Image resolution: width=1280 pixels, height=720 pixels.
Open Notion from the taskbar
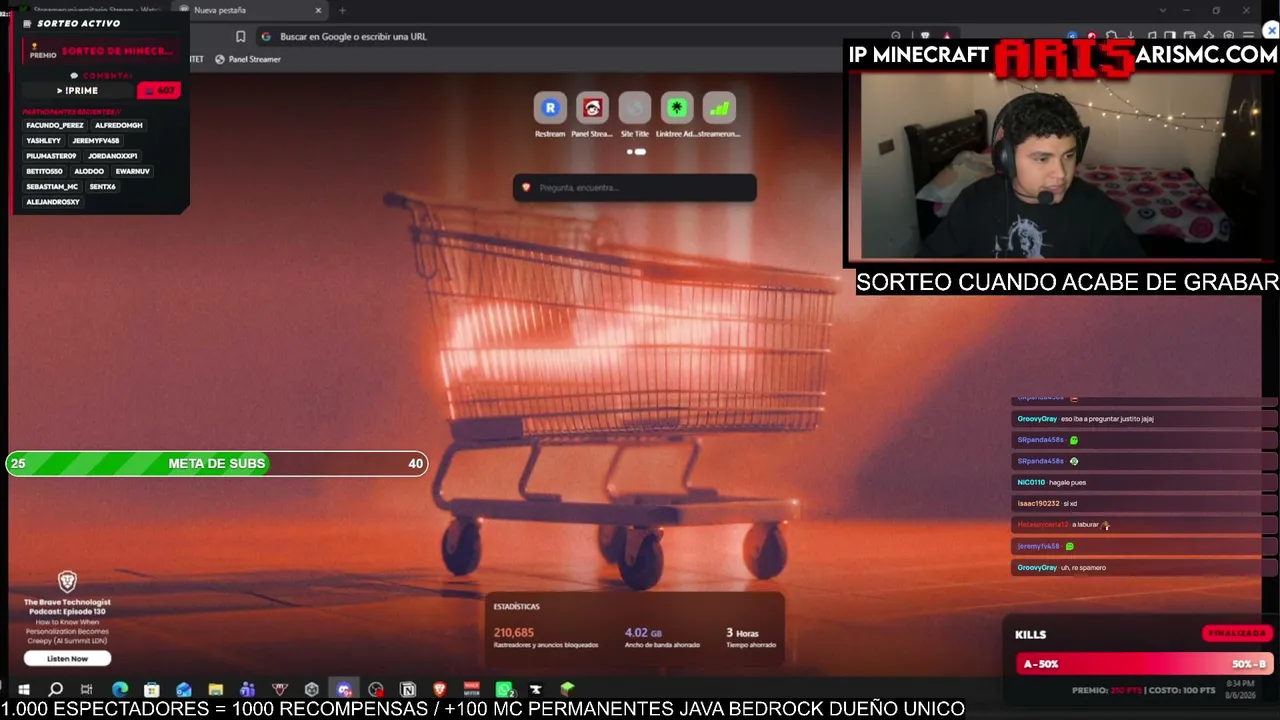pos(408,689)
